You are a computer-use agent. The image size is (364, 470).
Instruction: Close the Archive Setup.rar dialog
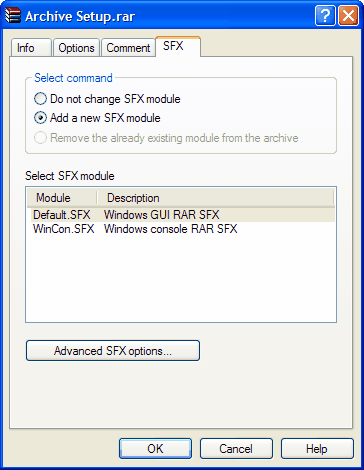click(x=348, y=15)
